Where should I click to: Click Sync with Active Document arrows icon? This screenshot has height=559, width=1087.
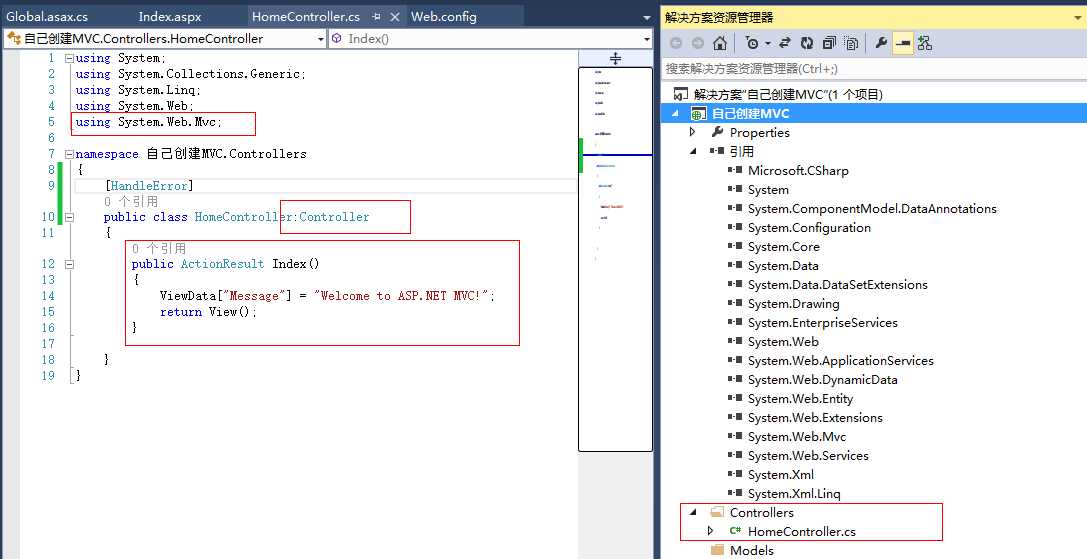point(785,43)
